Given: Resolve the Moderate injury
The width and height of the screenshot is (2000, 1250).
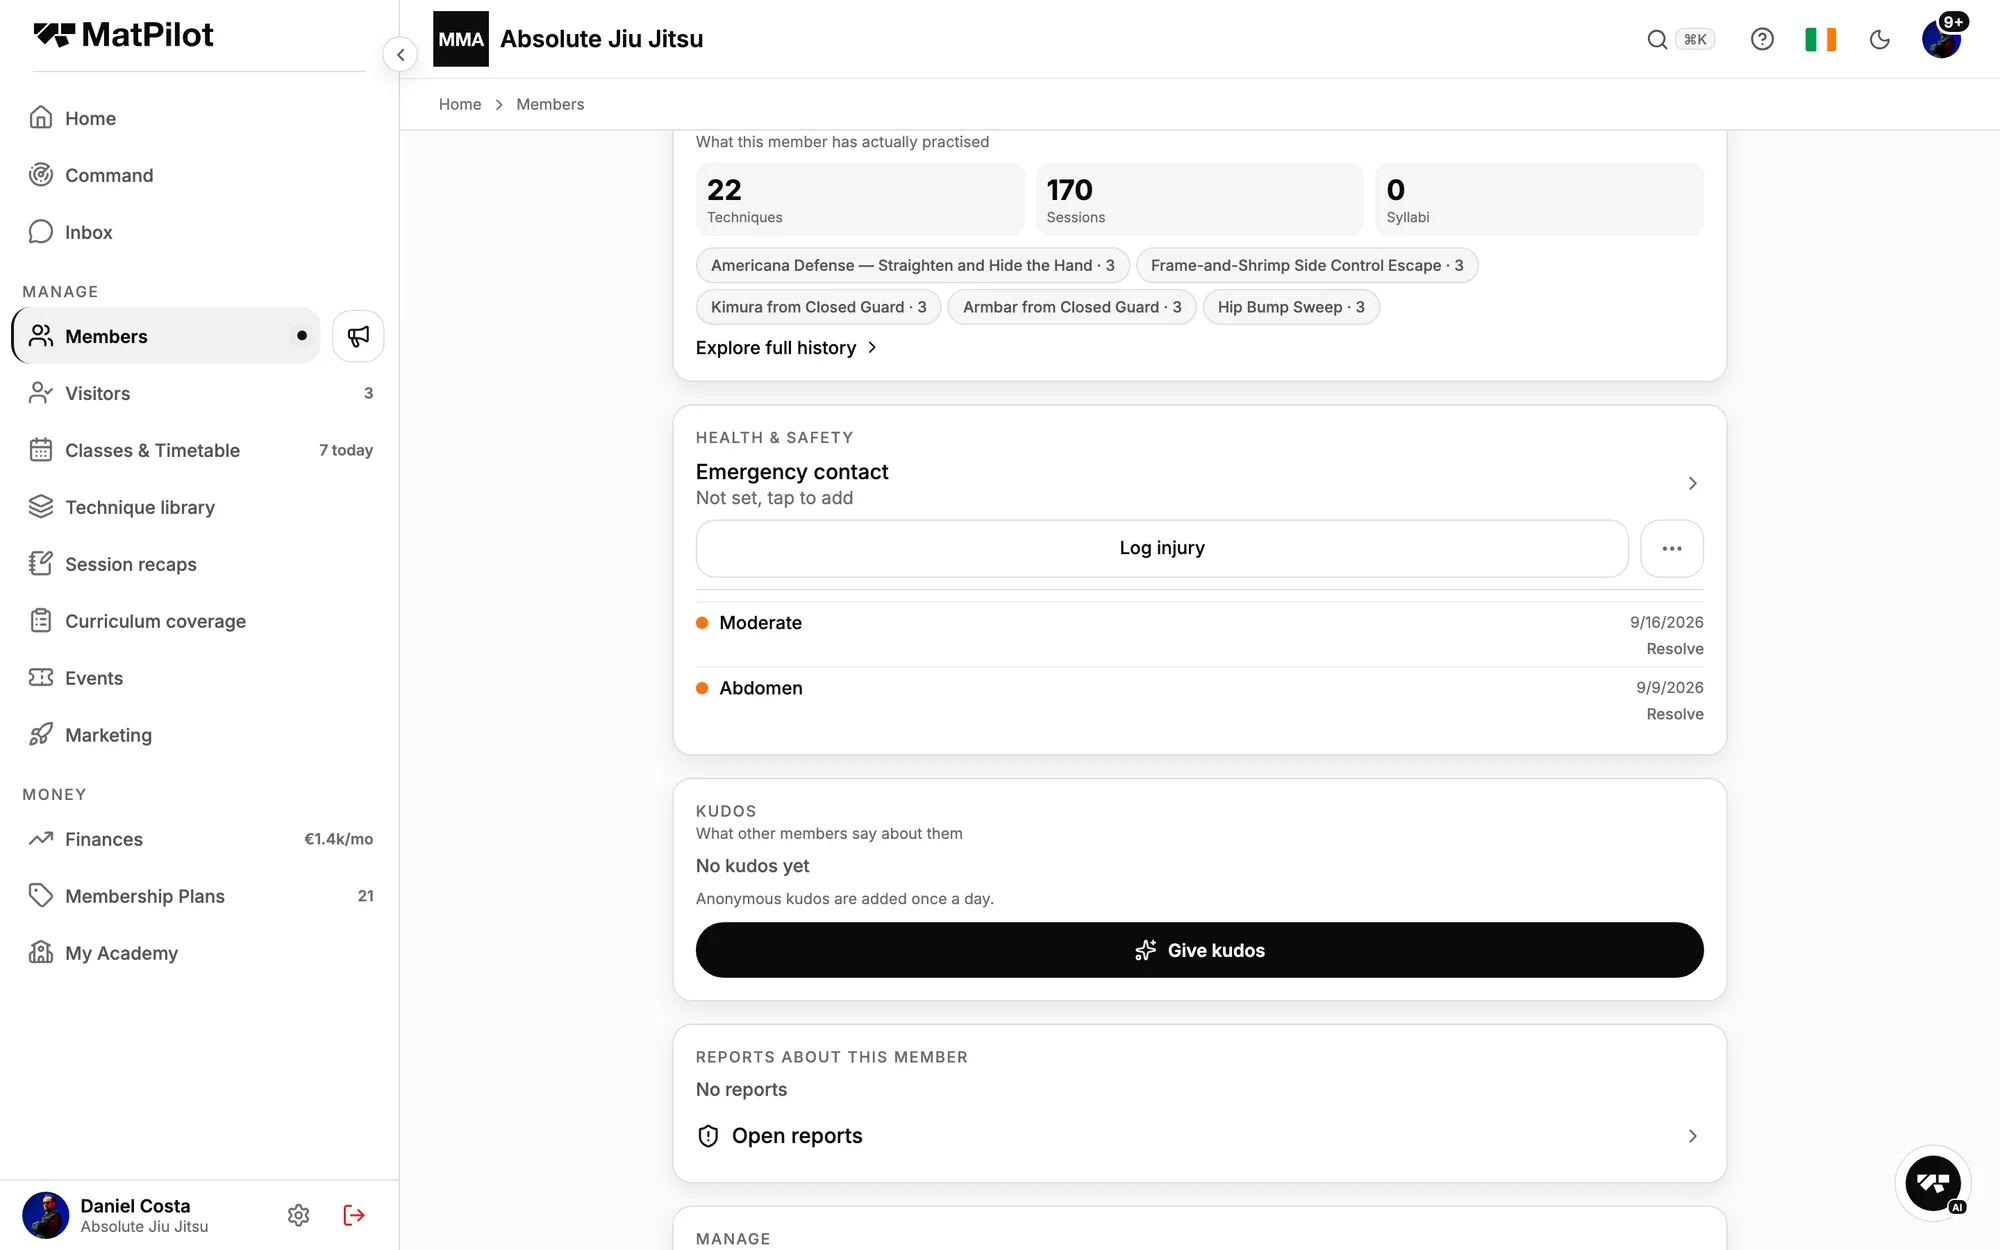Looking at the screenshot, I should (x=1675, y=649).
